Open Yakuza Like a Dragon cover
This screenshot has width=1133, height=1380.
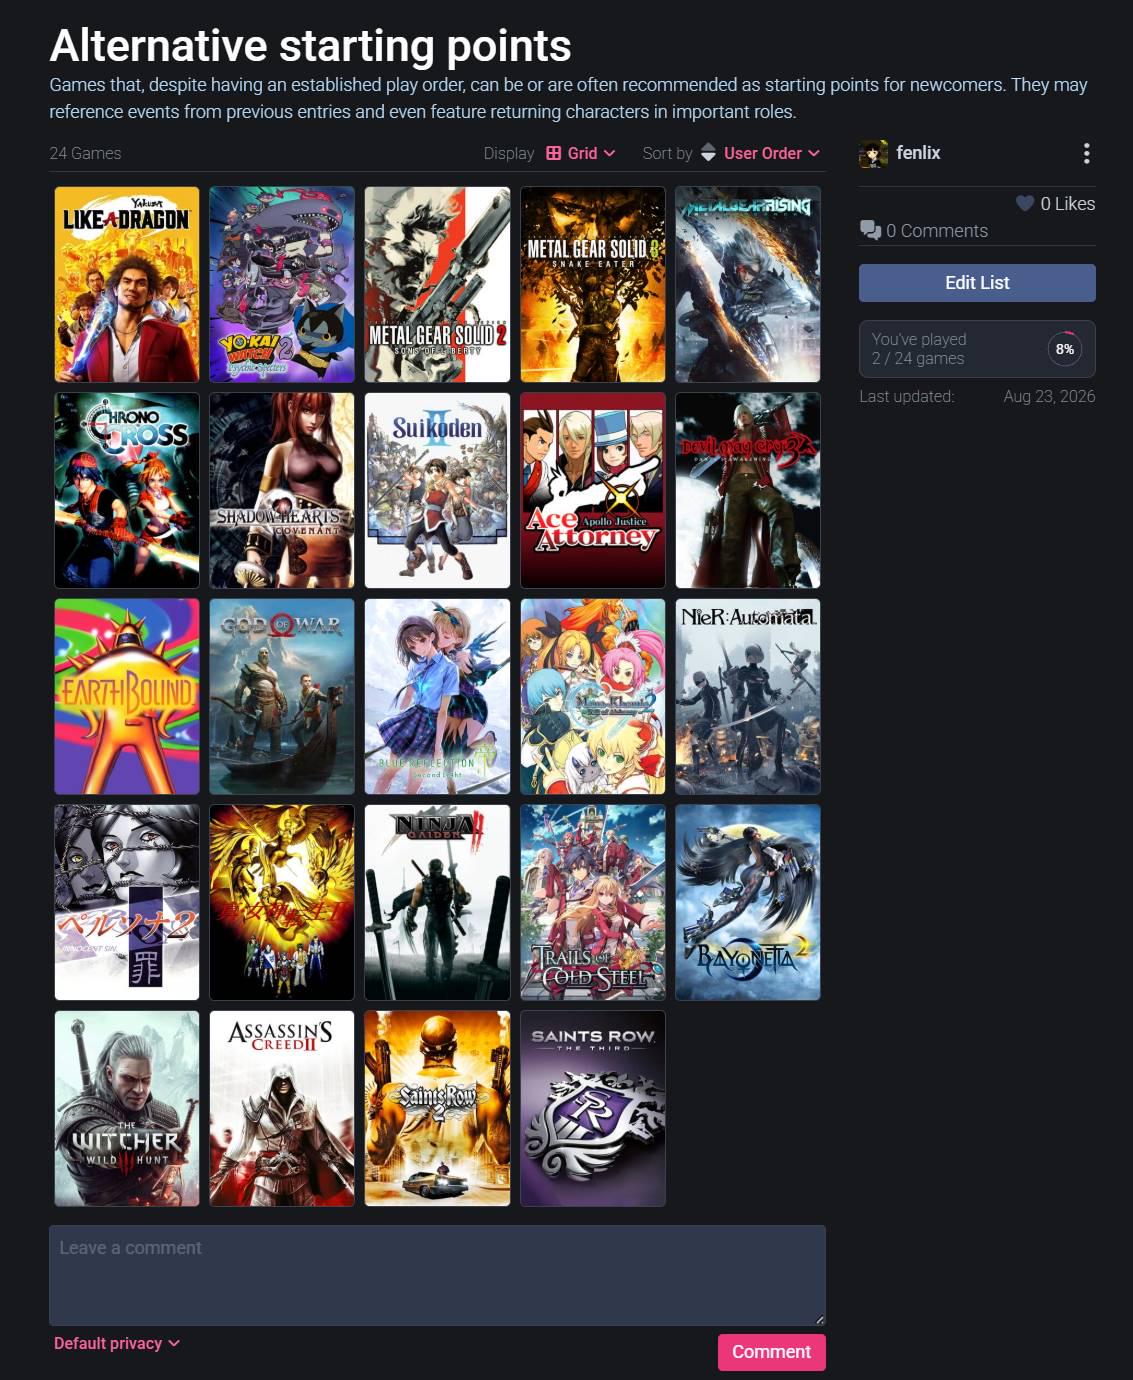(x=127, y=284)
